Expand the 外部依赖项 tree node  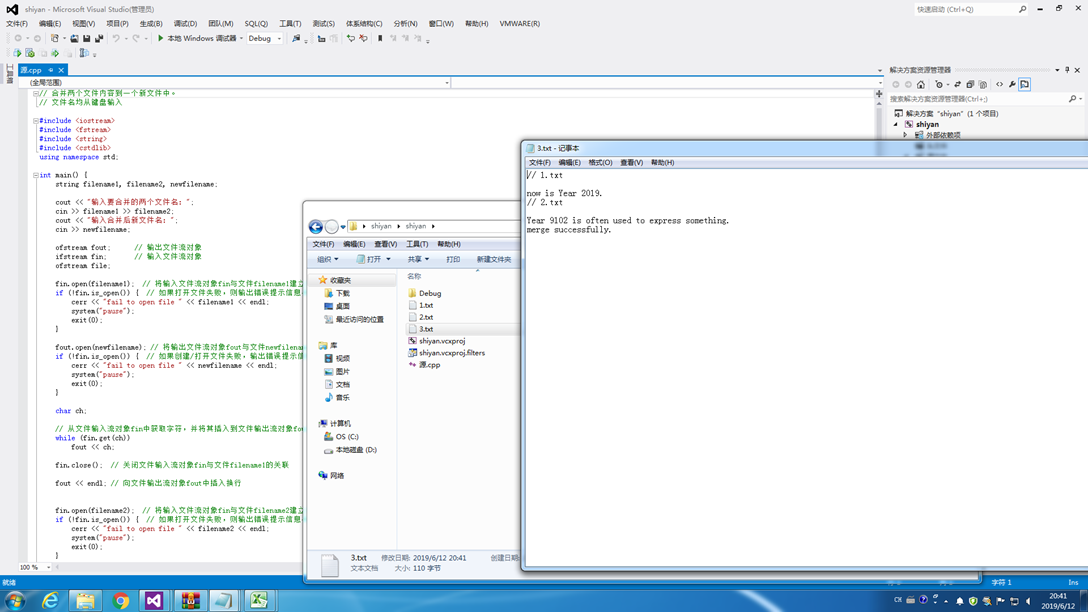[x=906, y=135]
